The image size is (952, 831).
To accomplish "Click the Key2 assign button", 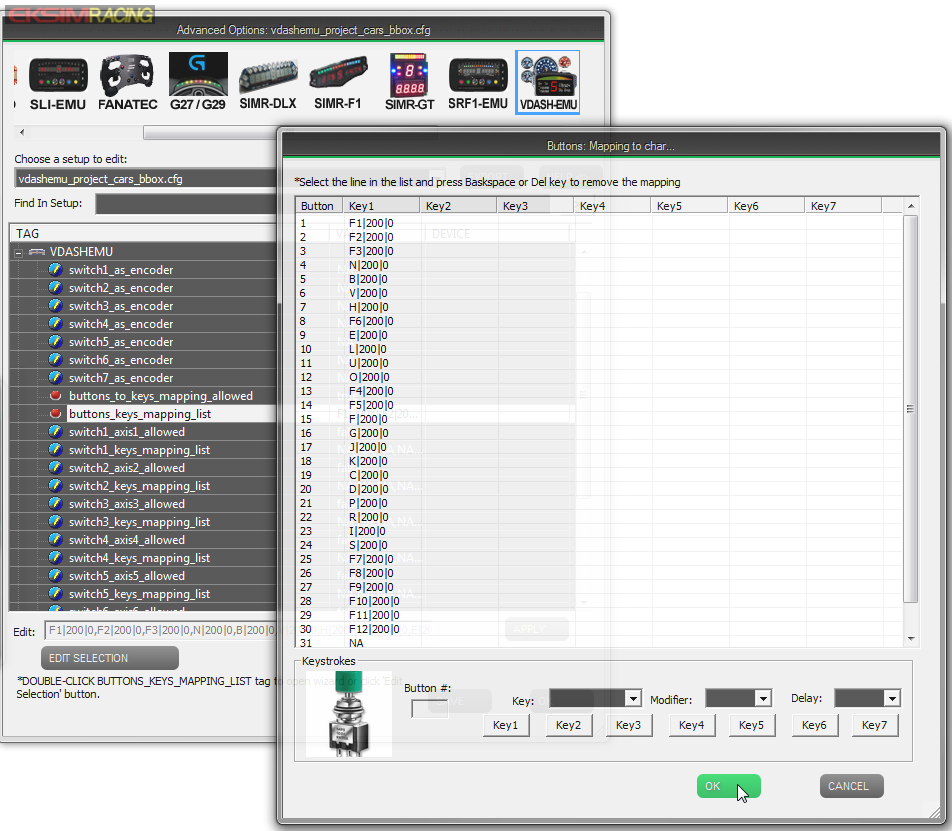I will (x=568, y=725).
